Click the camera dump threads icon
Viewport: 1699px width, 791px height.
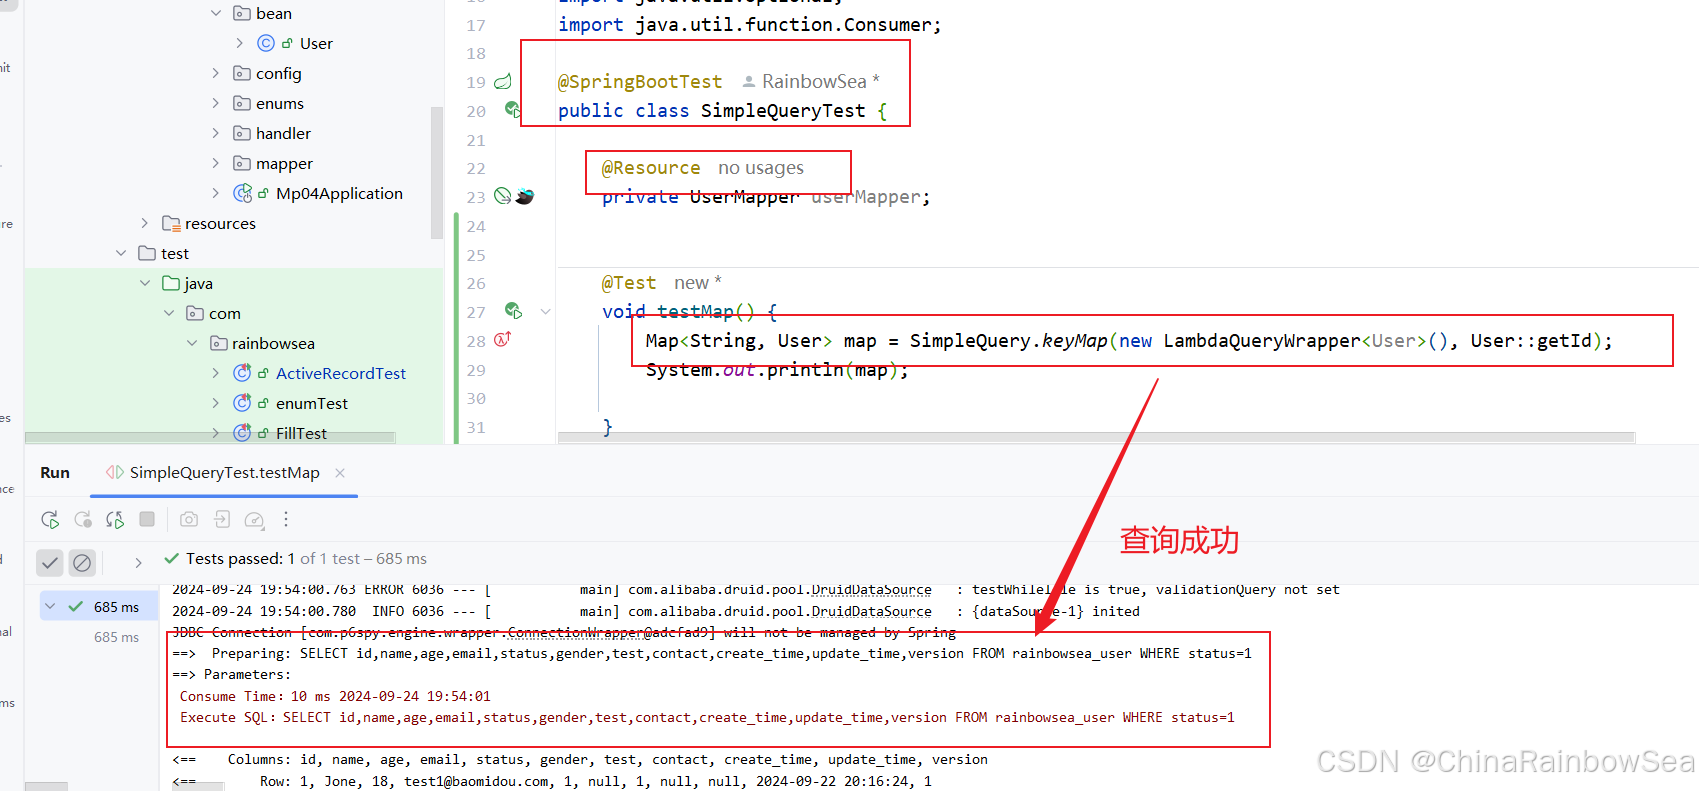pos(189,519)
